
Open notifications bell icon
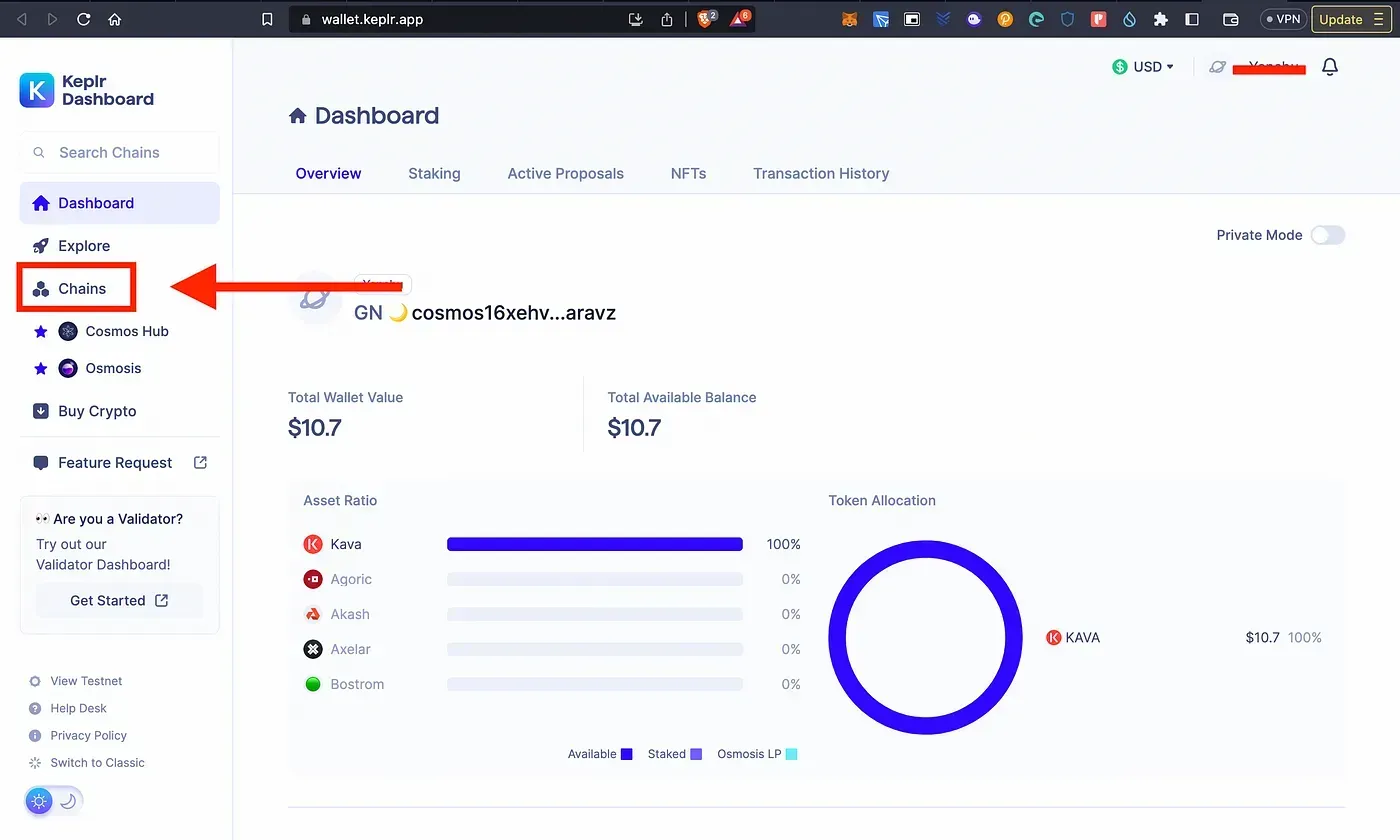click(x=1330, y=67)
